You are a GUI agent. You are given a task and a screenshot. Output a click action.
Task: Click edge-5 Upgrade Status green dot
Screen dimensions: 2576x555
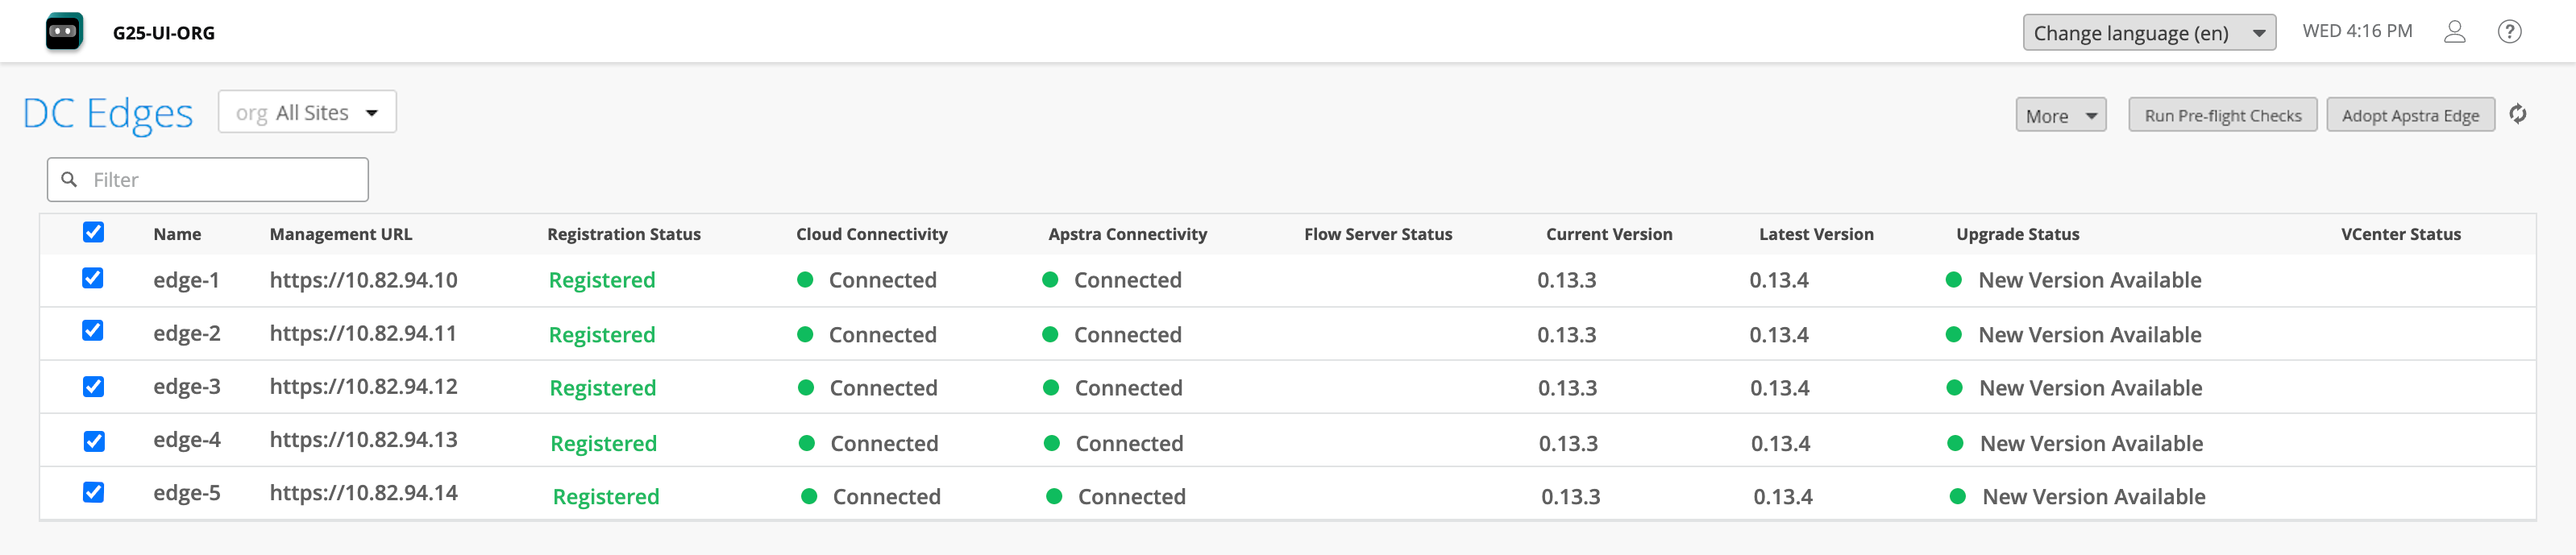pyautogui.click(x=1958, y=497)
